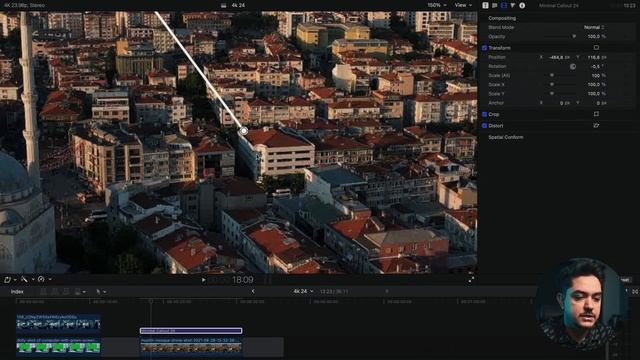Adjust the Scale Y slider

(x=561, y=93)
